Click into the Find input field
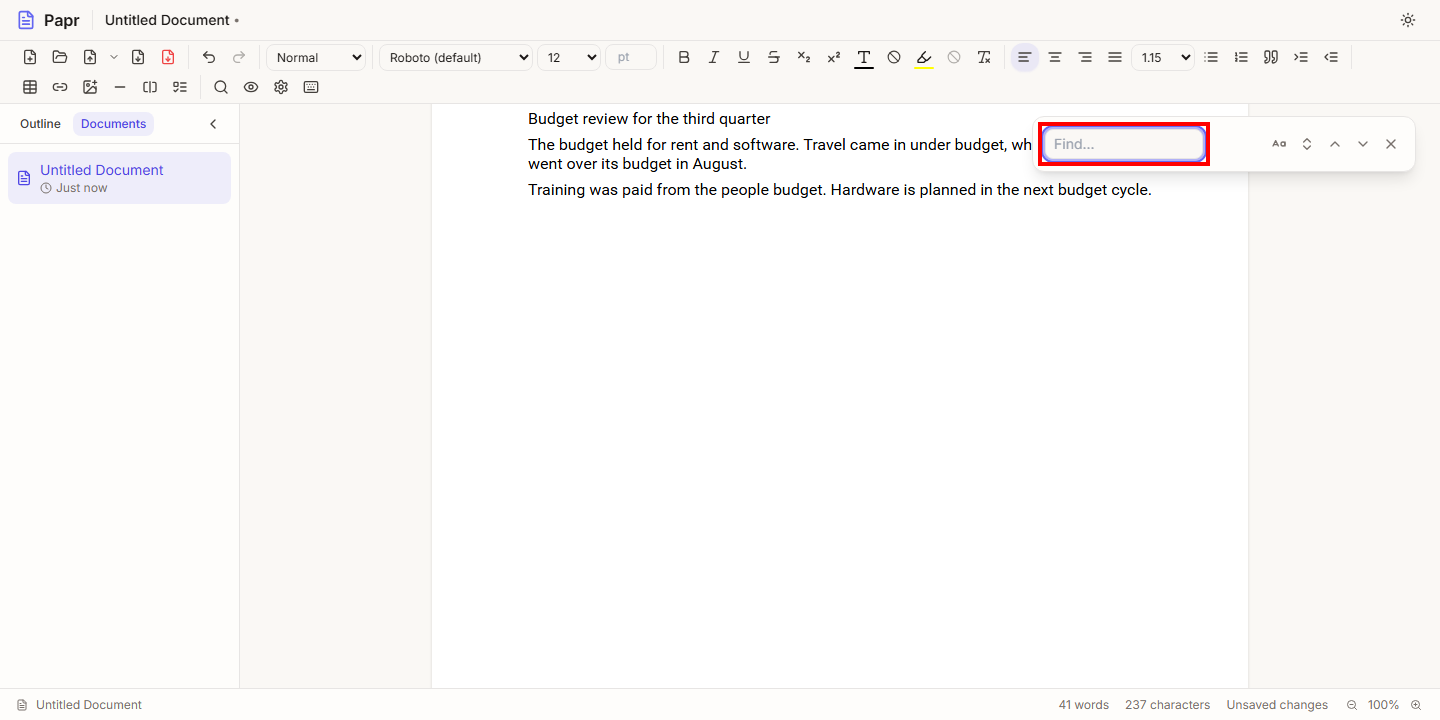 click(1124, 144)
